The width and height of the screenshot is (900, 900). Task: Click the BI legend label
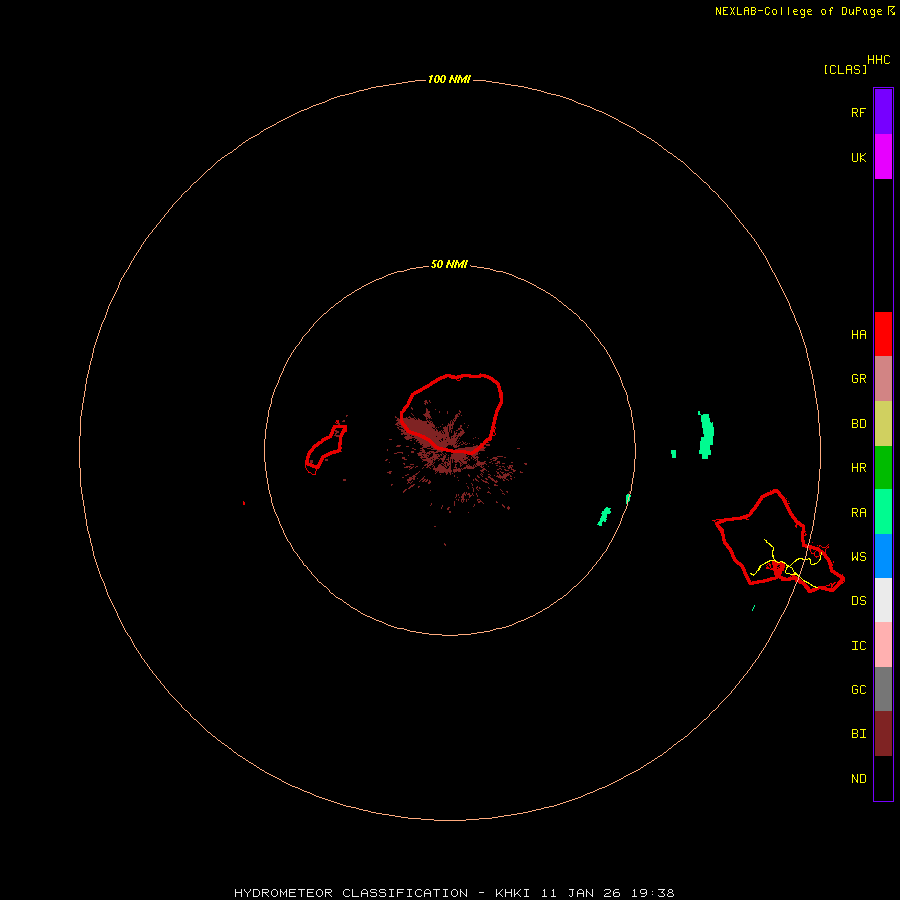point(858,734)
